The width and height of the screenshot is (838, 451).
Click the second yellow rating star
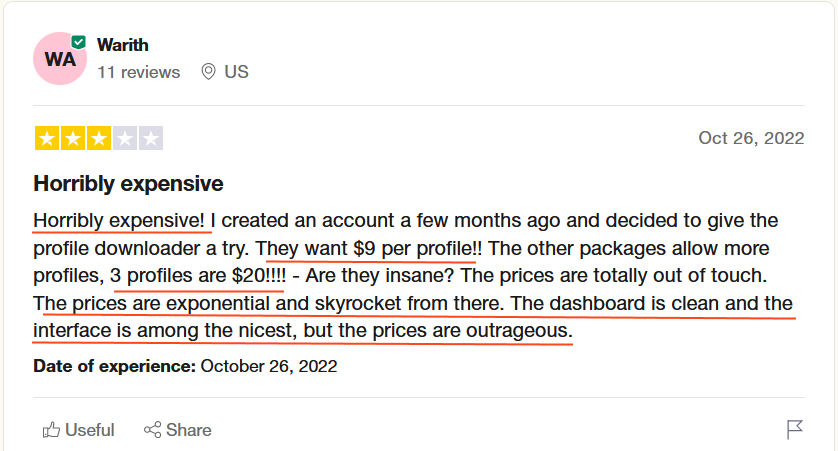(x=72, y=138)
